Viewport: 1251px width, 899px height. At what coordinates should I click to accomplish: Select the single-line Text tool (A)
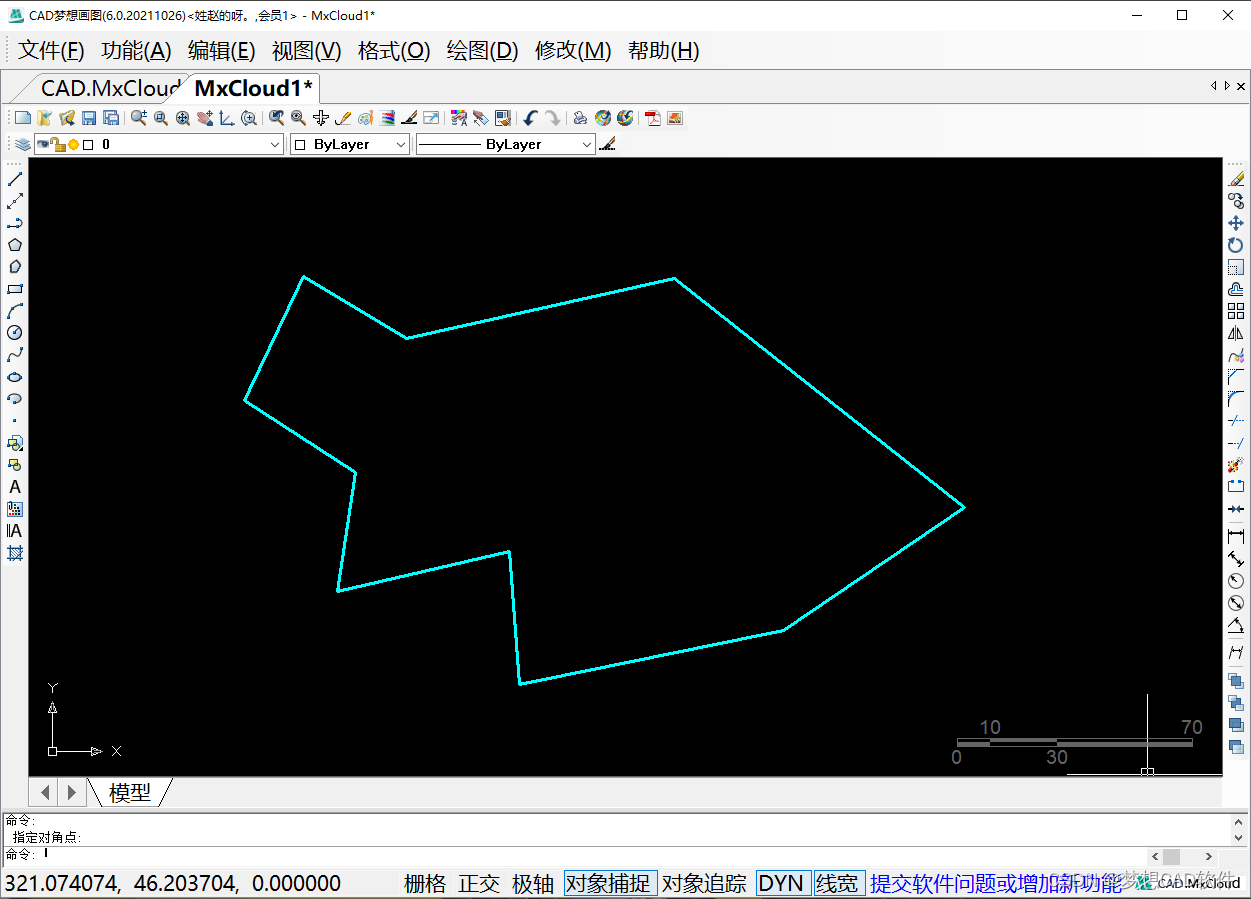click(15, 487)
